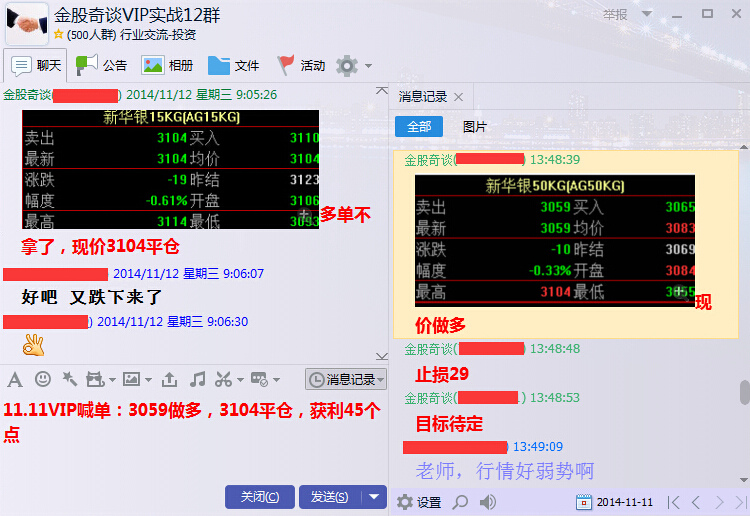Open the emoji picker
The image size is (750, 516).
pos(43,379)
